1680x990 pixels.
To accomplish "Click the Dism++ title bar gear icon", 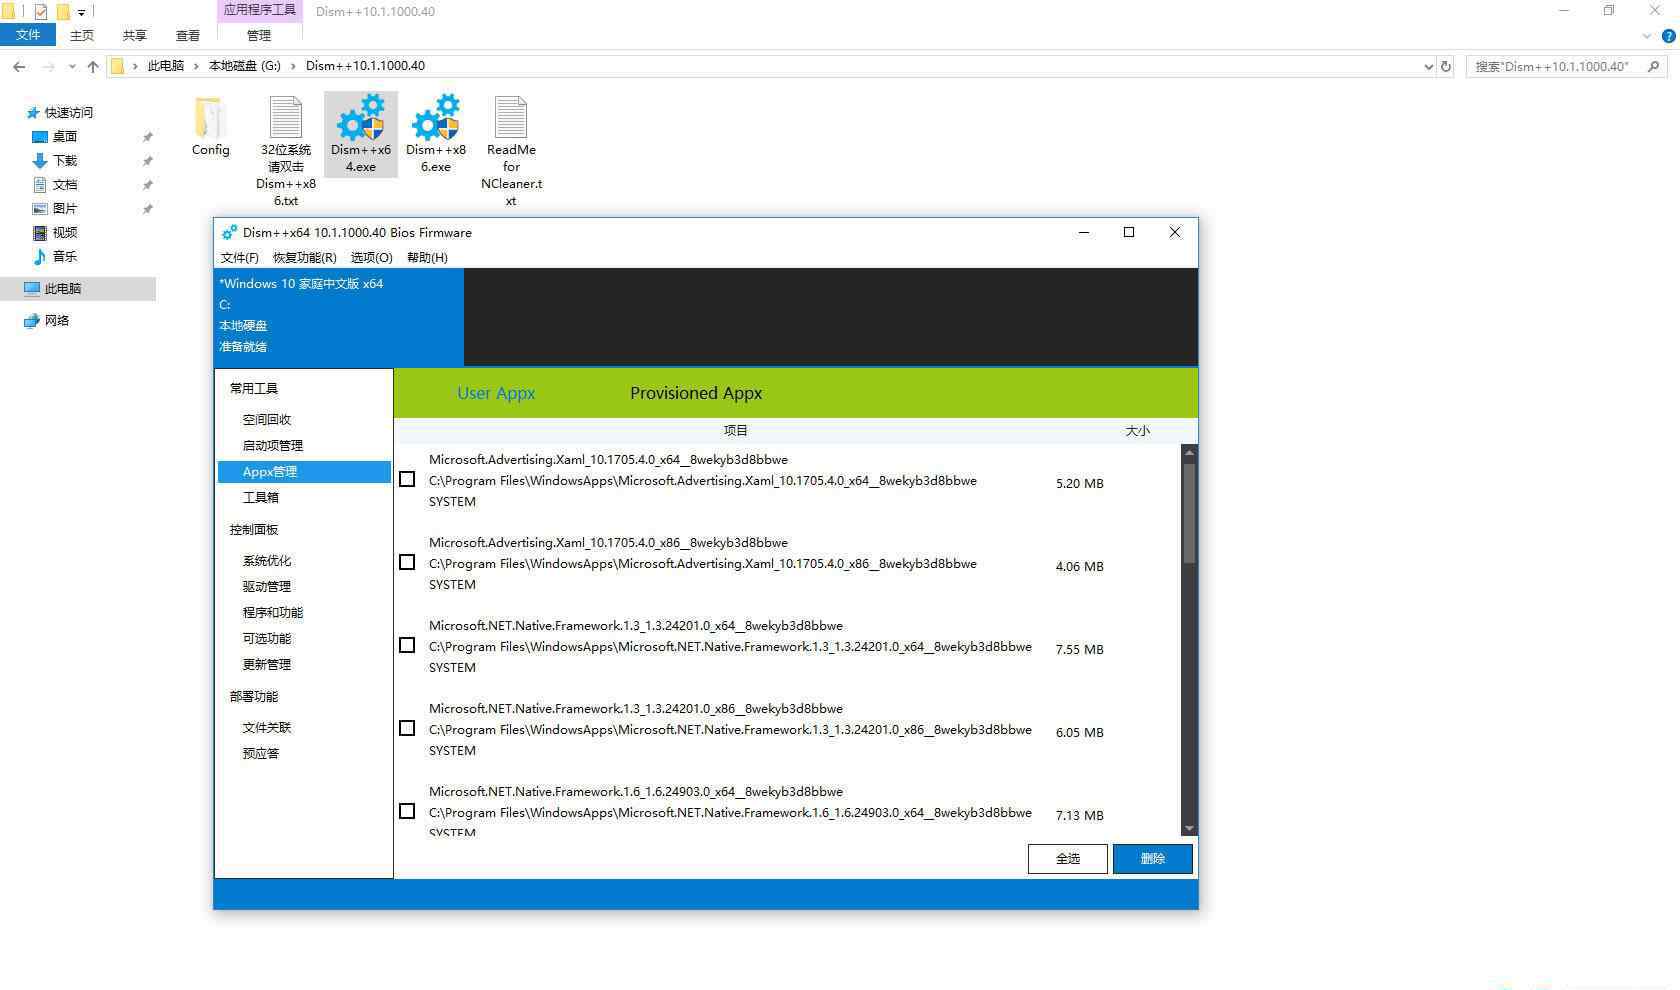I will tap(229, 232).
